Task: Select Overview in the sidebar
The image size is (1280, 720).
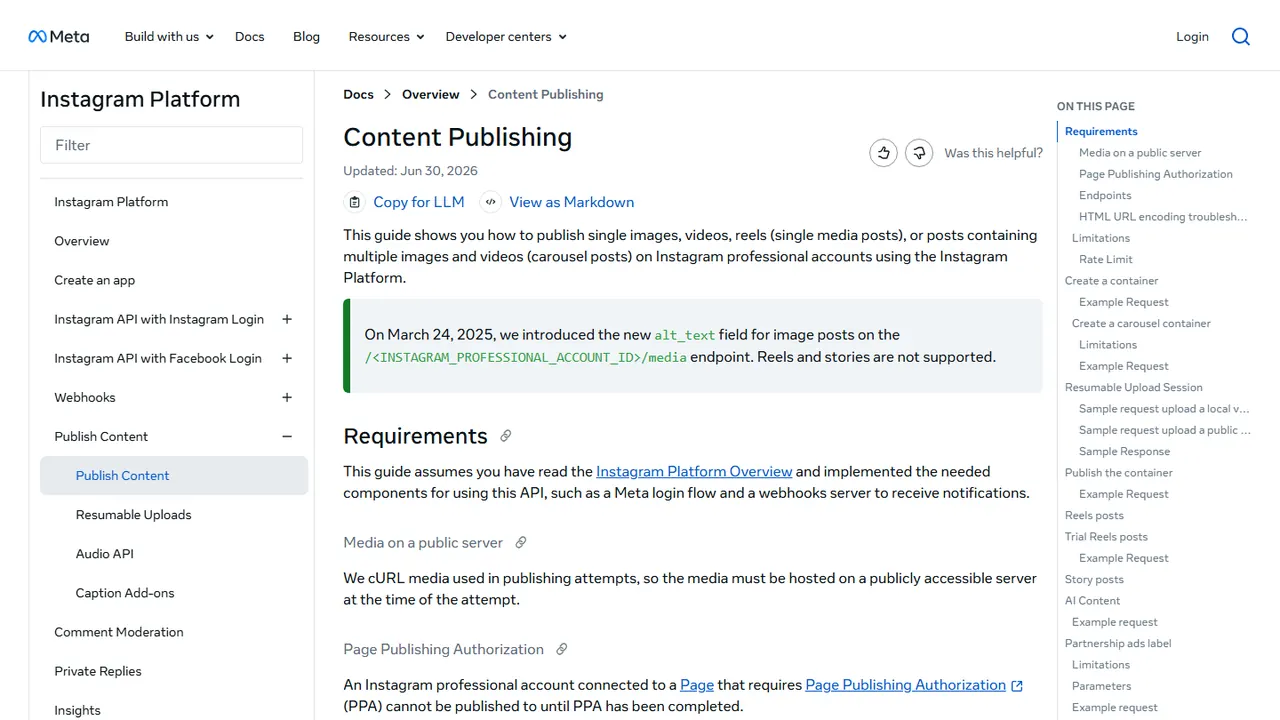Action: [x=82, y=241]
